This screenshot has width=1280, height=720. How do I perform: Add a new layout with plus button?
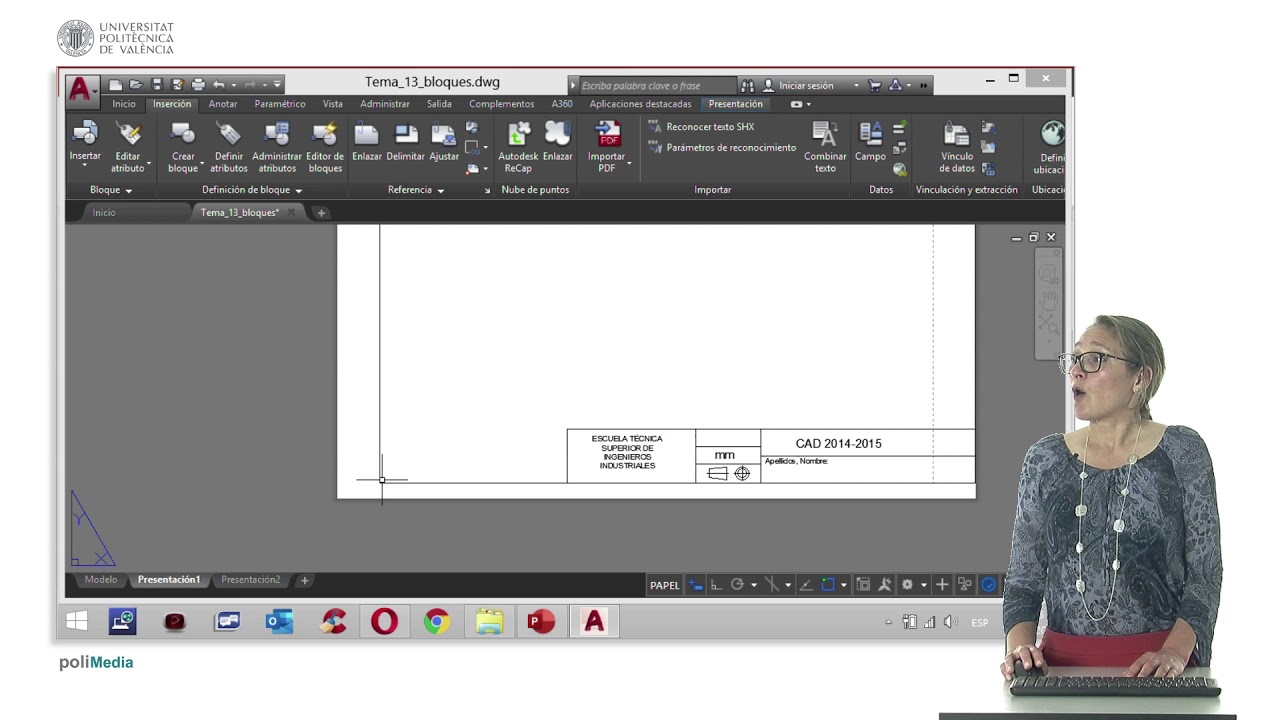pos(305,580)
